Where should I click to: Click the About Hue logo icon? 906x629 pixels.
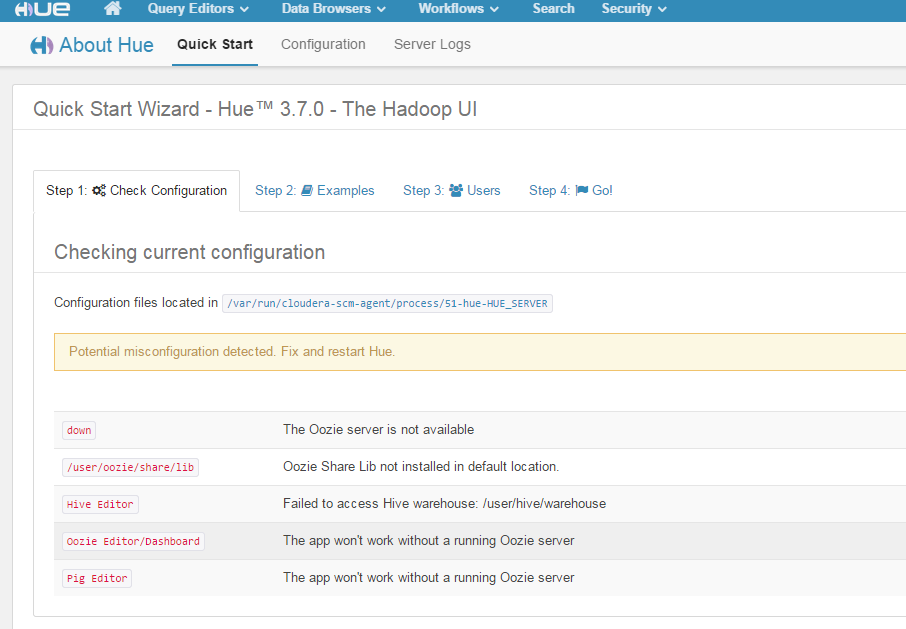(x=42, y=45)
